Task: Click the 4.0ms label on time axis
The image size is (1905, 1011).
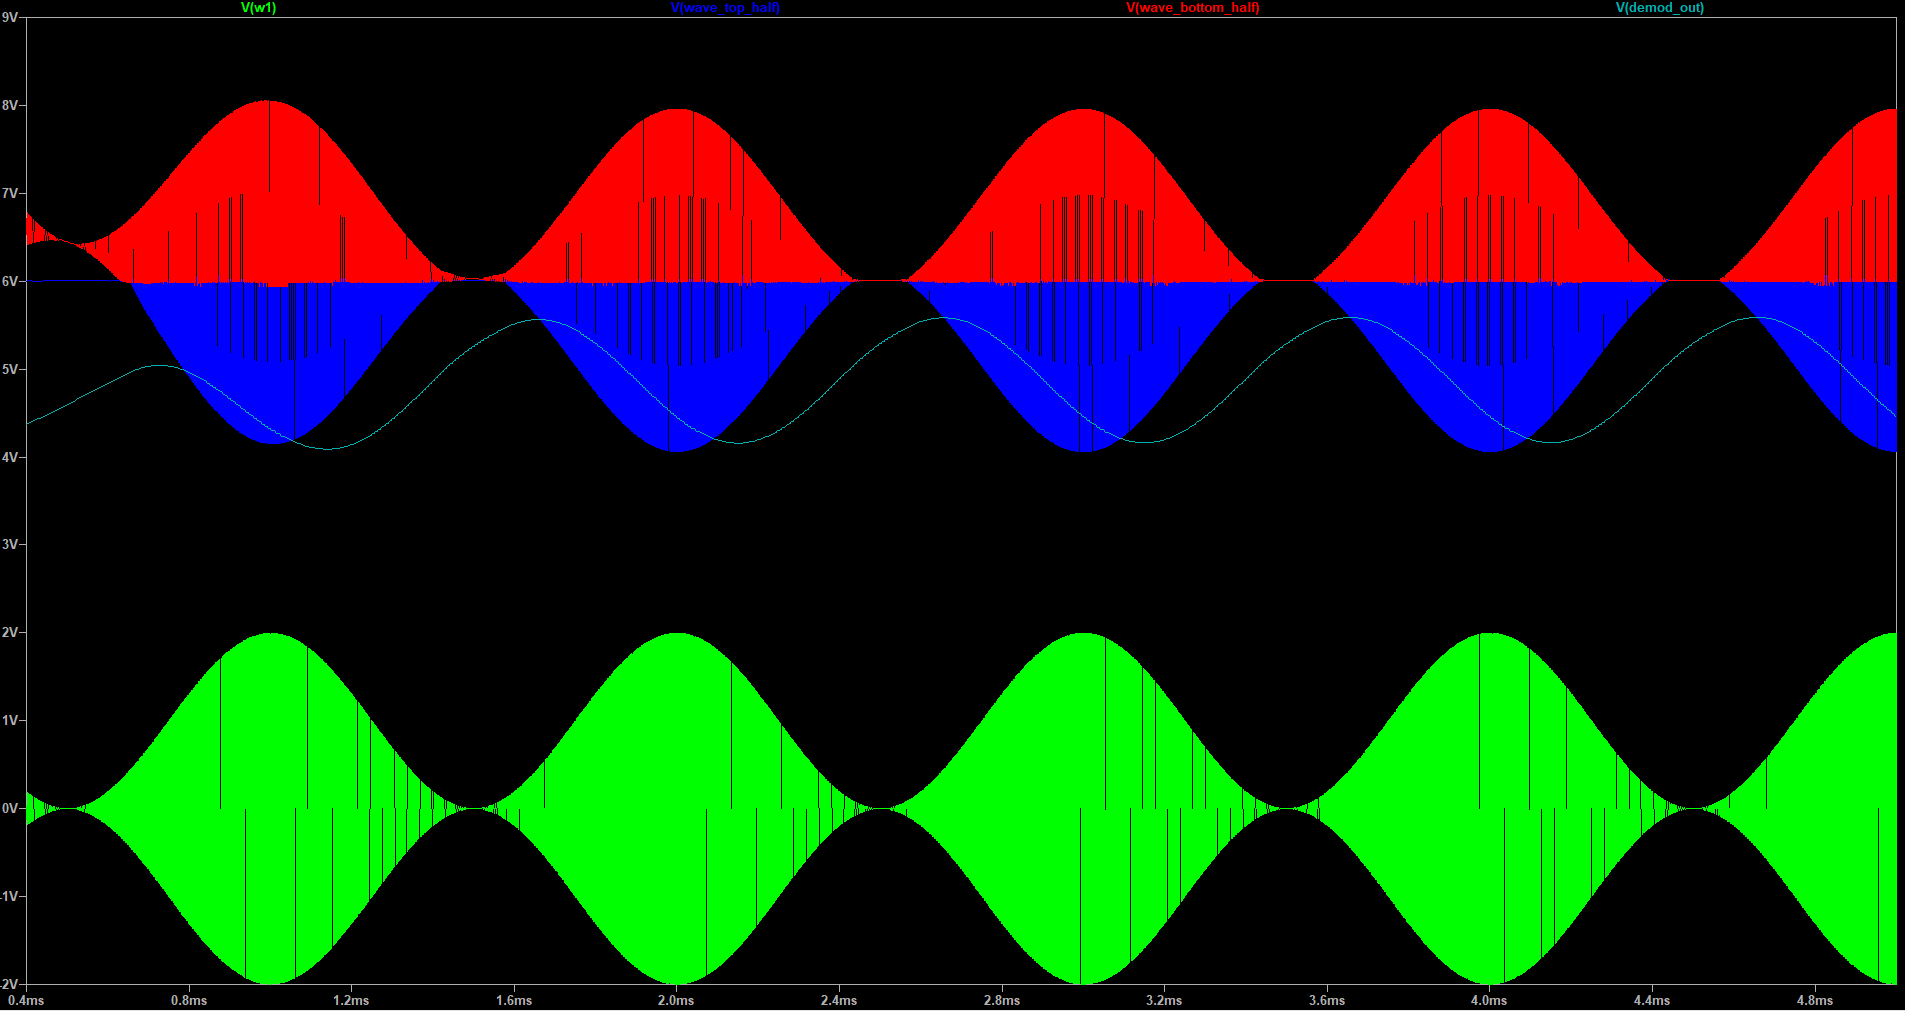Action: (1489, 1000)
